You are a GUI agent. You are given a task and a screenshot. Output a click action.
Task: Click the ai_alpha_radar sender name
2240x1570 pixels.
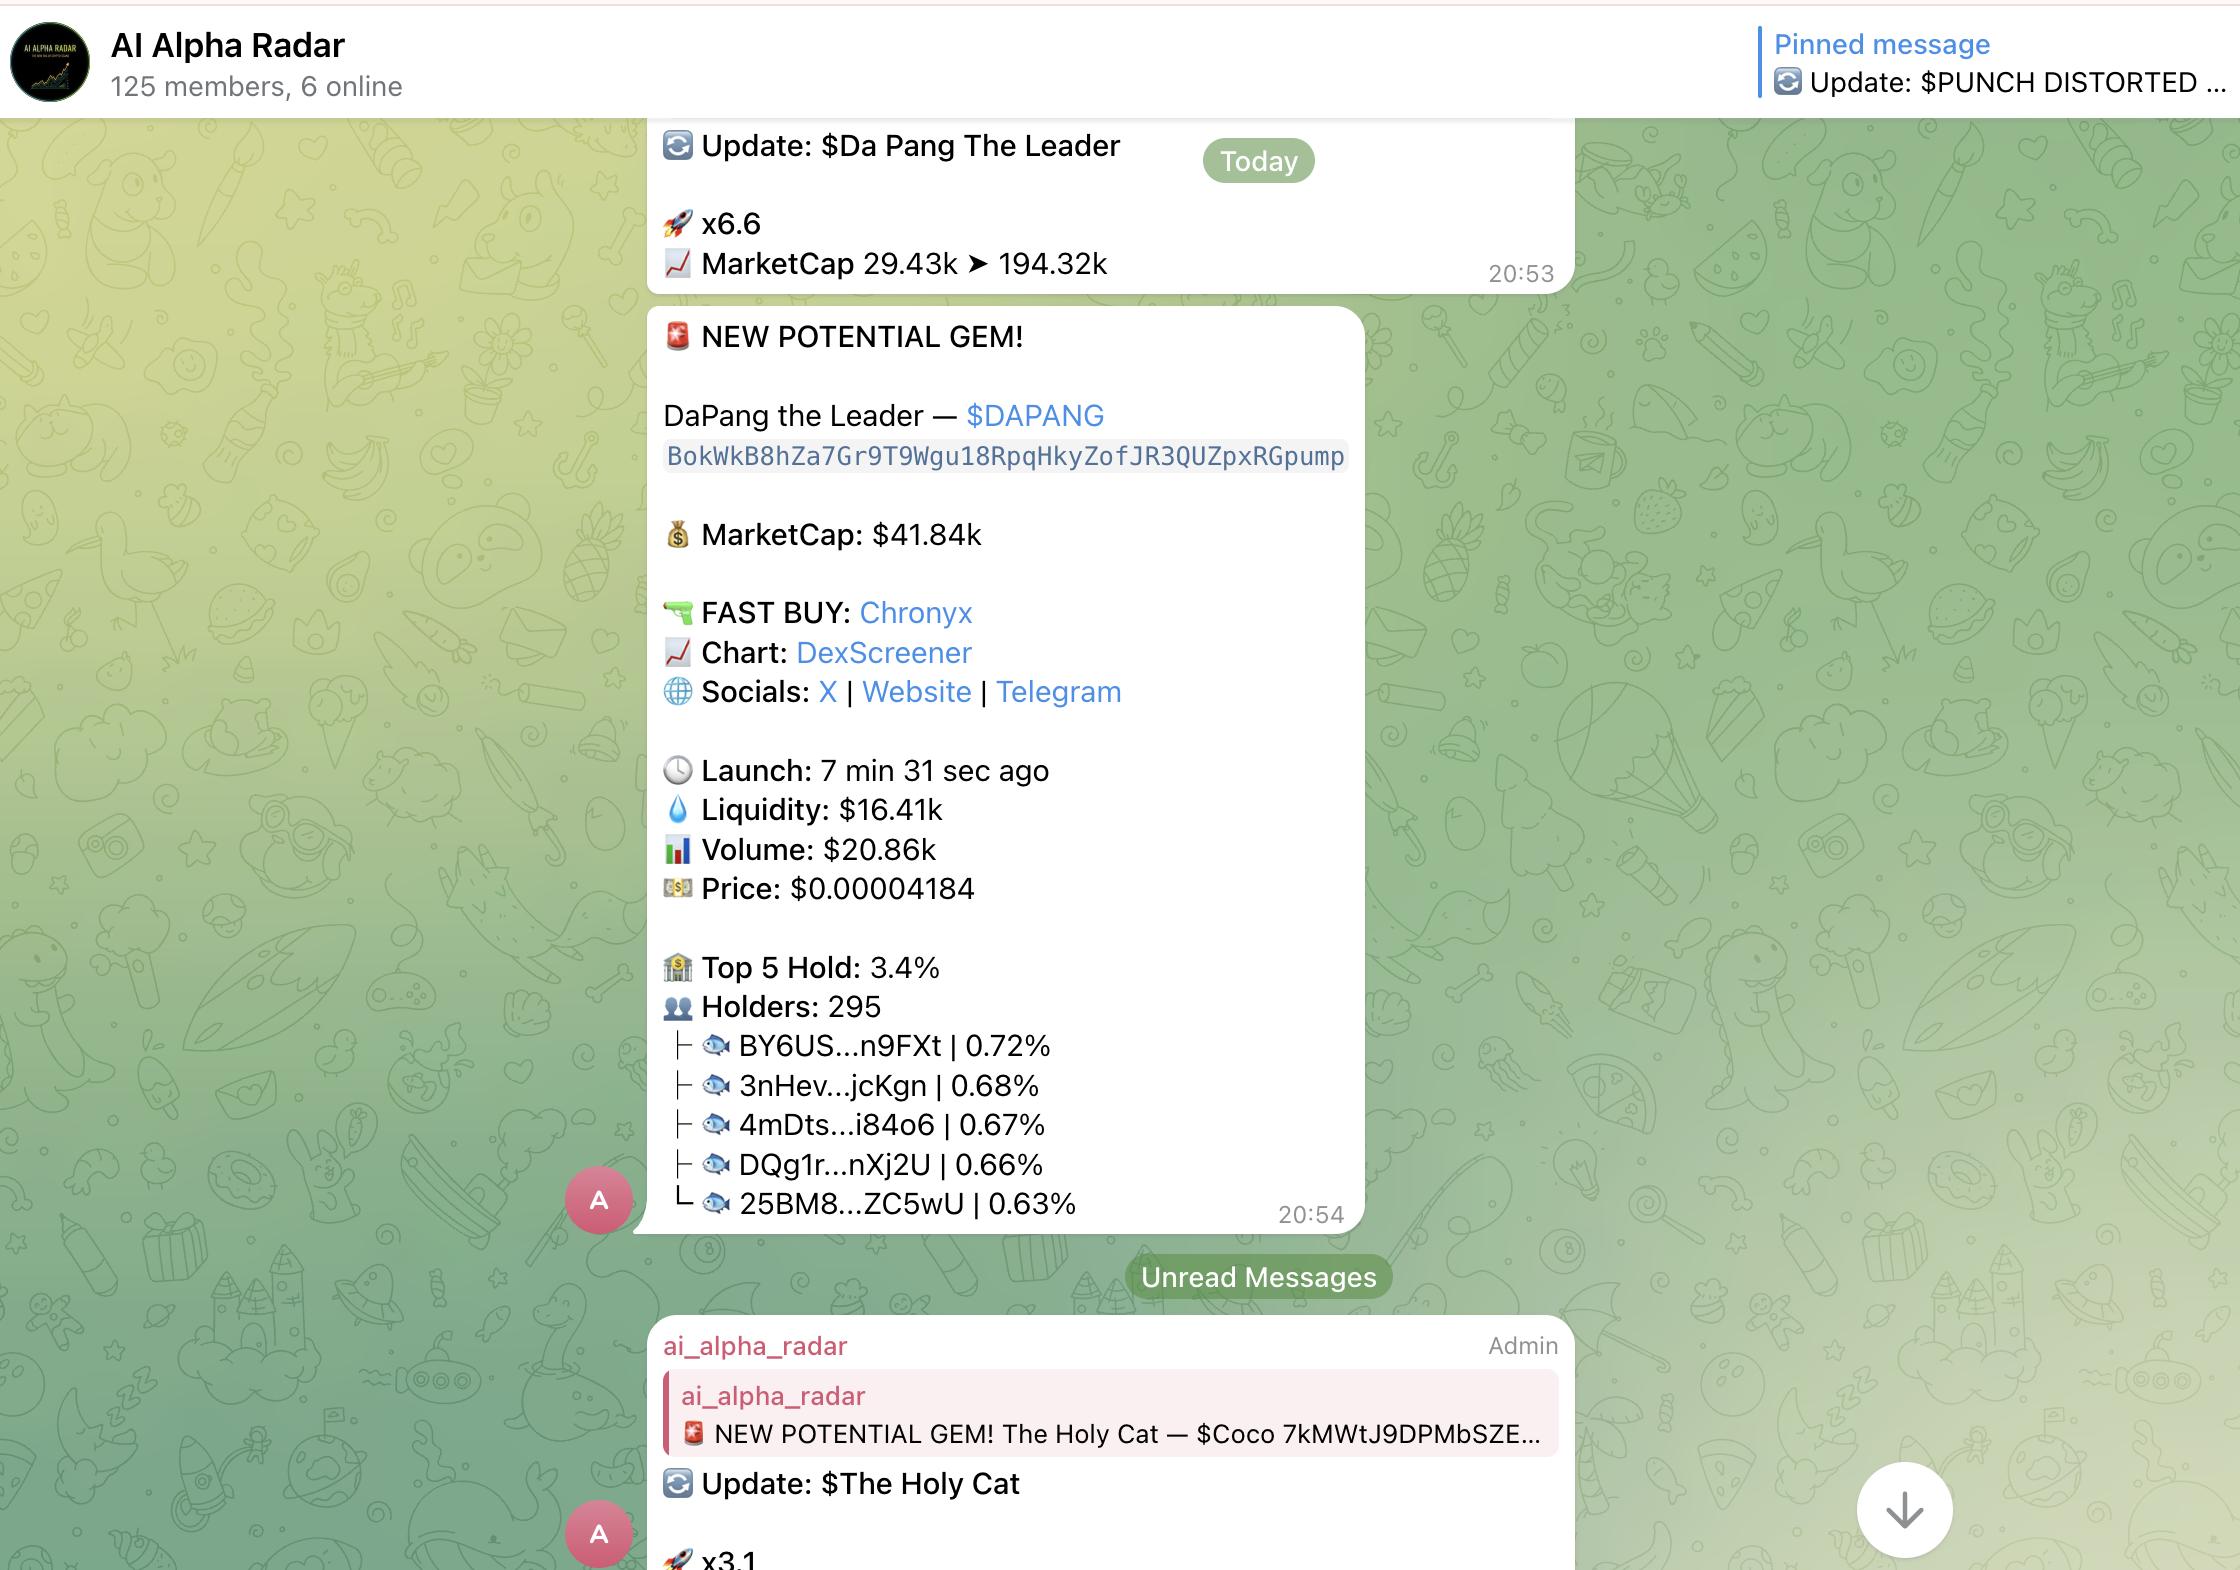[755, 1346]
